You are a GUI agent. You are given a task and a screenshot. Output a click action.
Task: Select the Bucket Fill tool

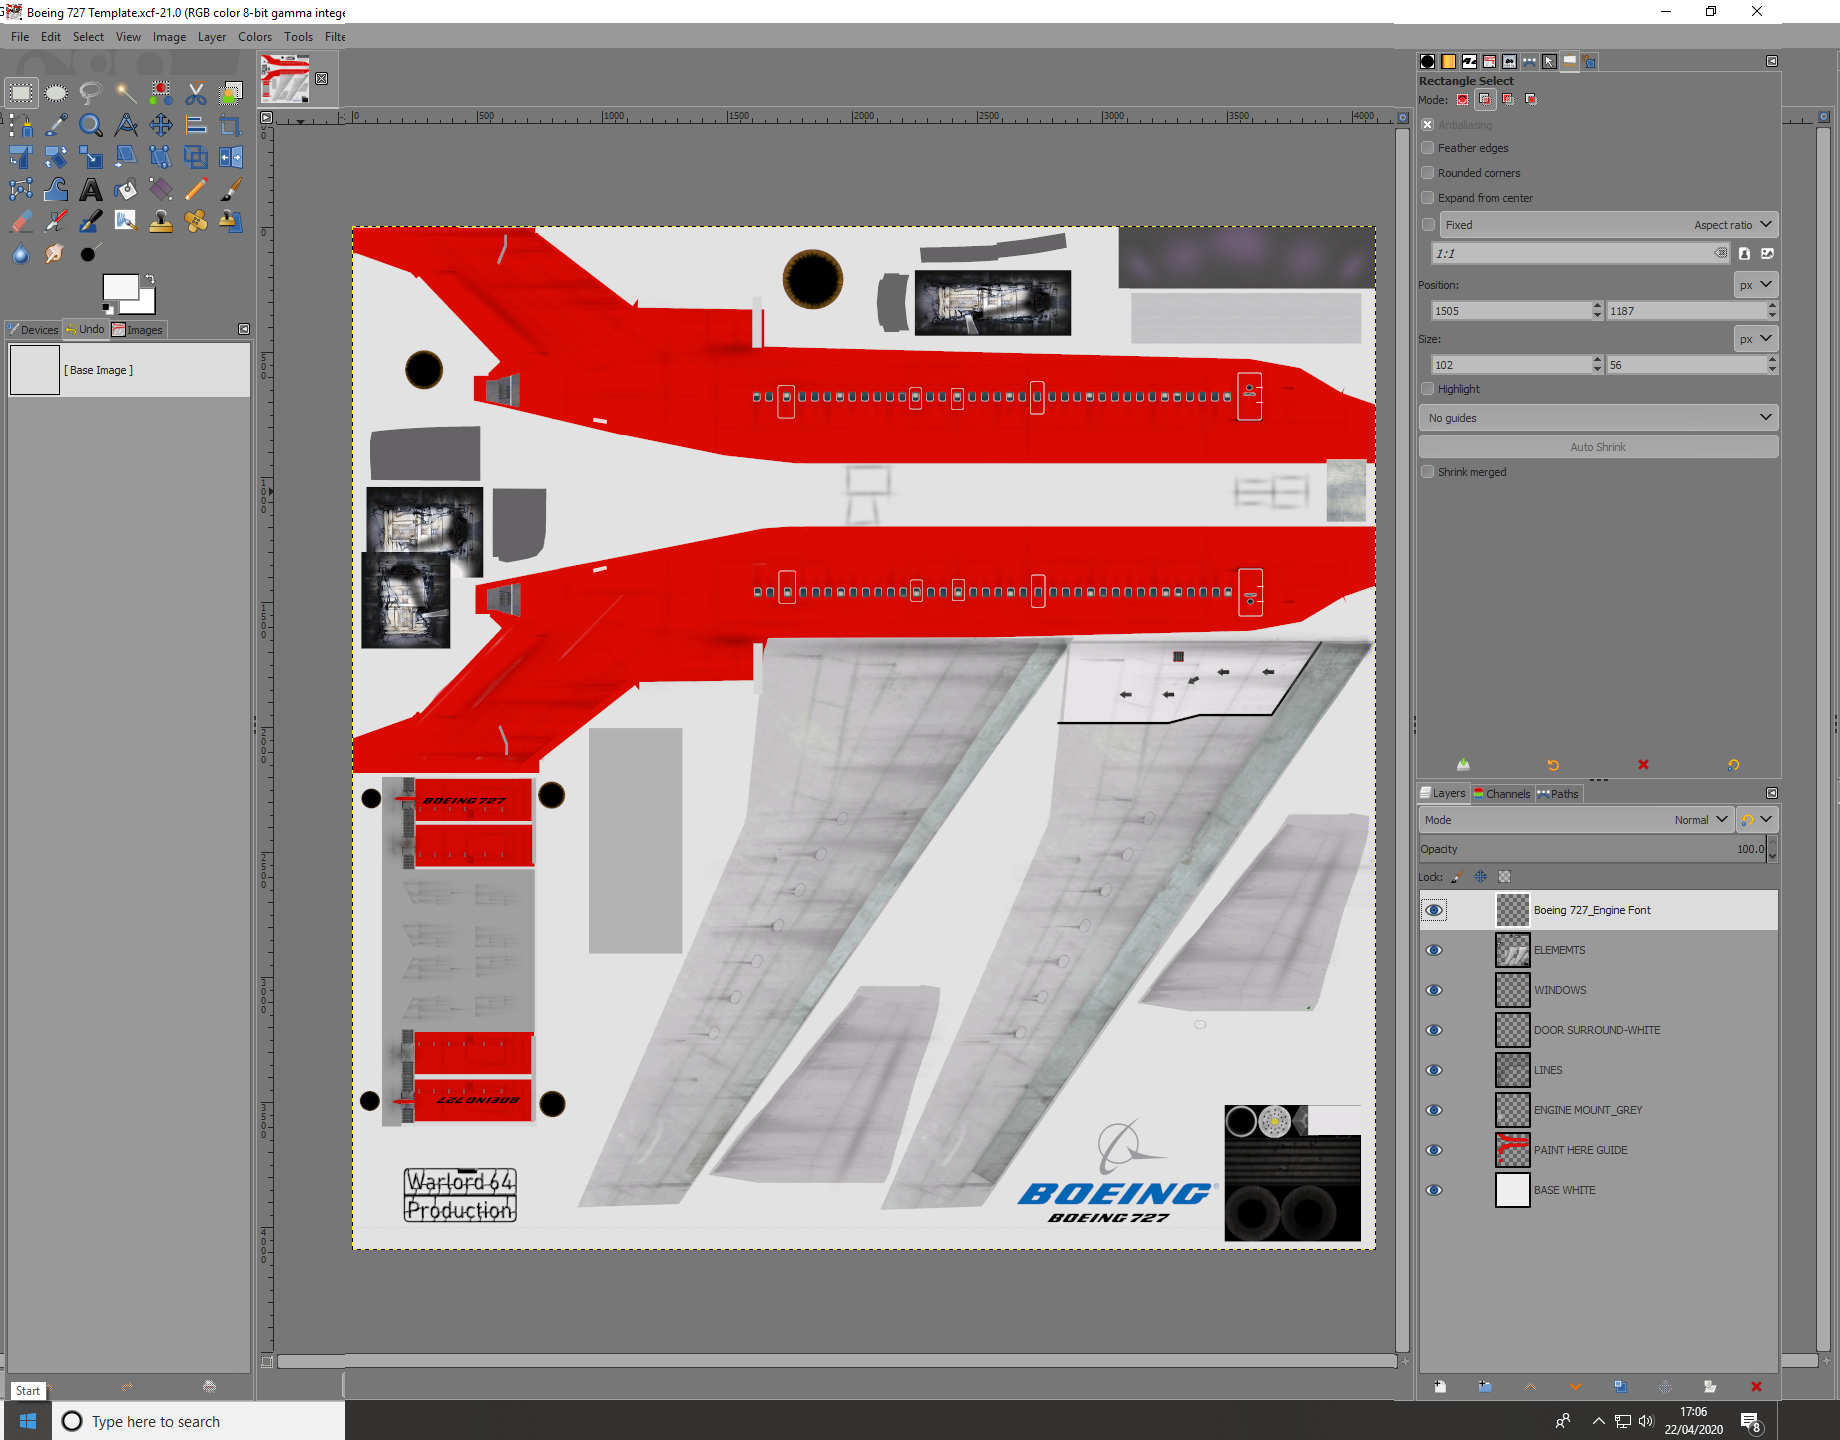(126, 189)
